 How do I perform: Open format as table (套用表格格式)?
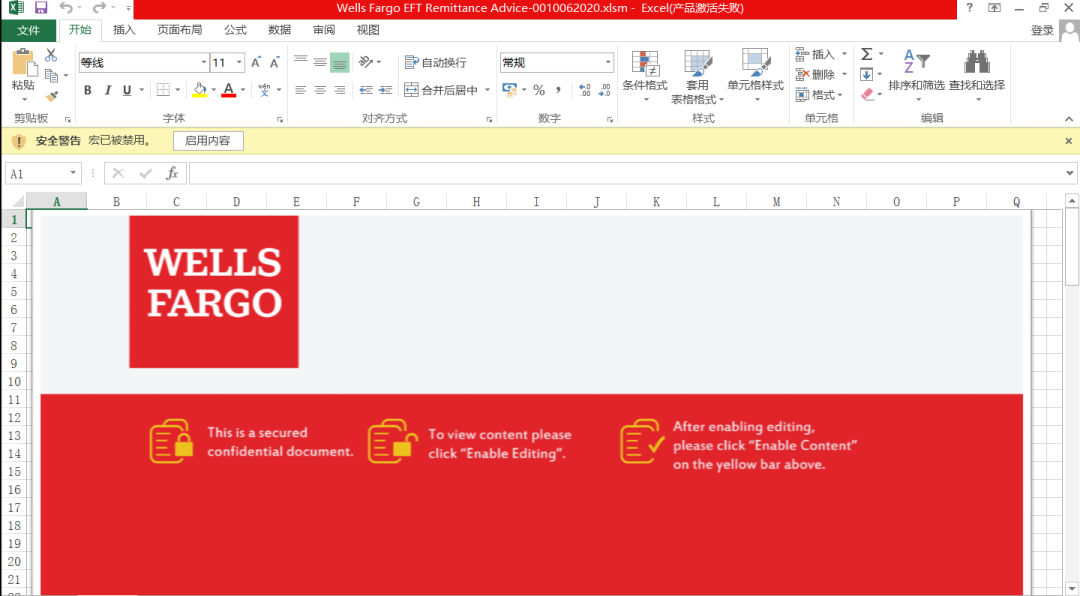697,76
